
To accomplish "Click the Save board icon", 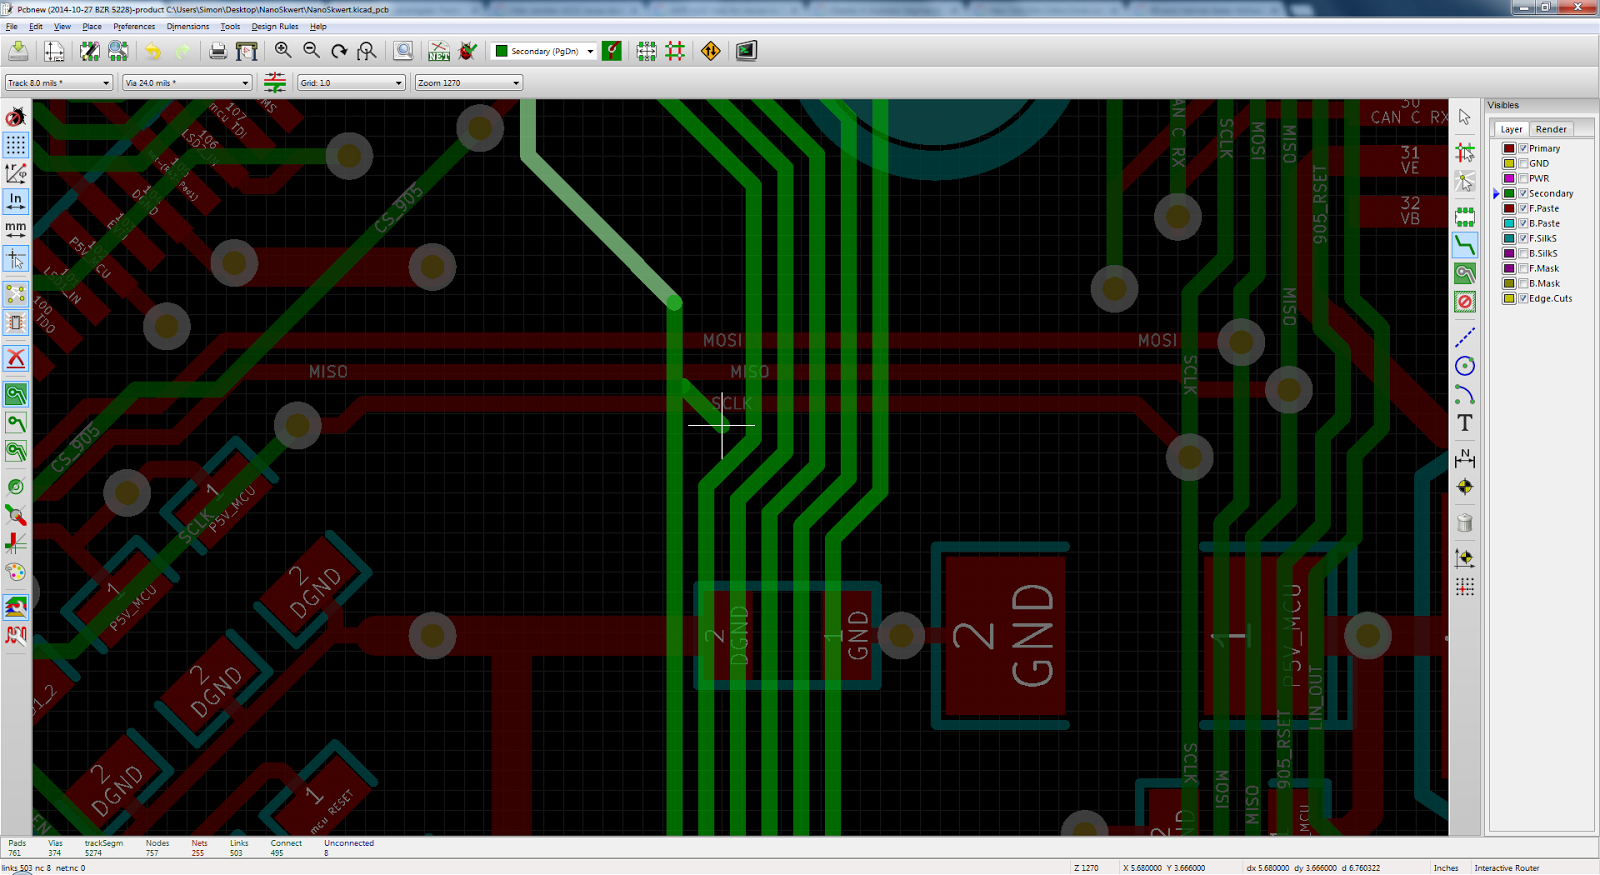I will 18,51.
